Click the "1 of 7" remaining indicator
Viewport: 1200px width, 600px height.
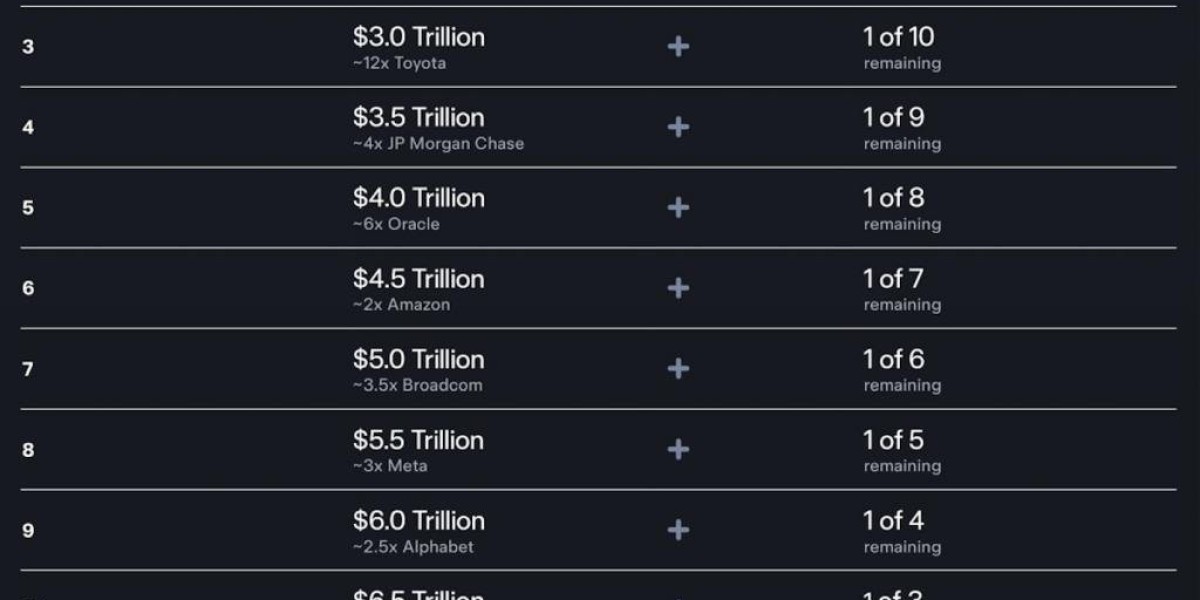pos(893,279)
